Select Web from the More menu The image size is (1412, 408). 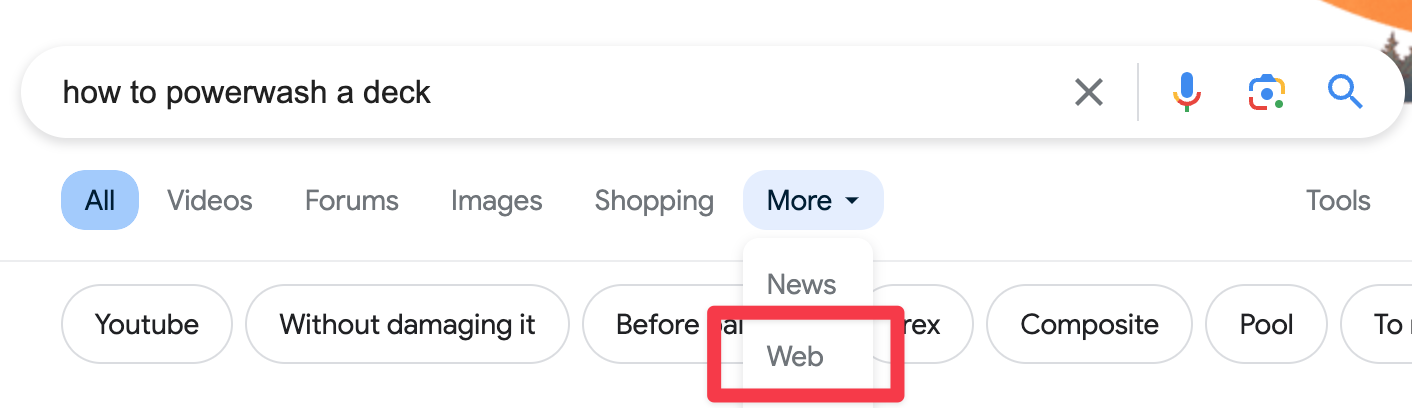(795, 355)
